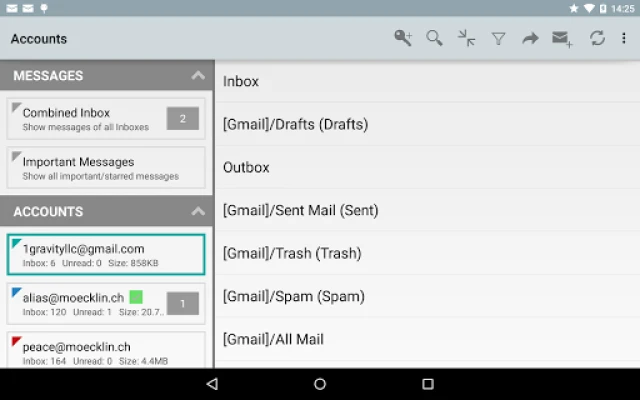Open Important Messages
This screenshot has width=640, height=400.
click(106, 168)
